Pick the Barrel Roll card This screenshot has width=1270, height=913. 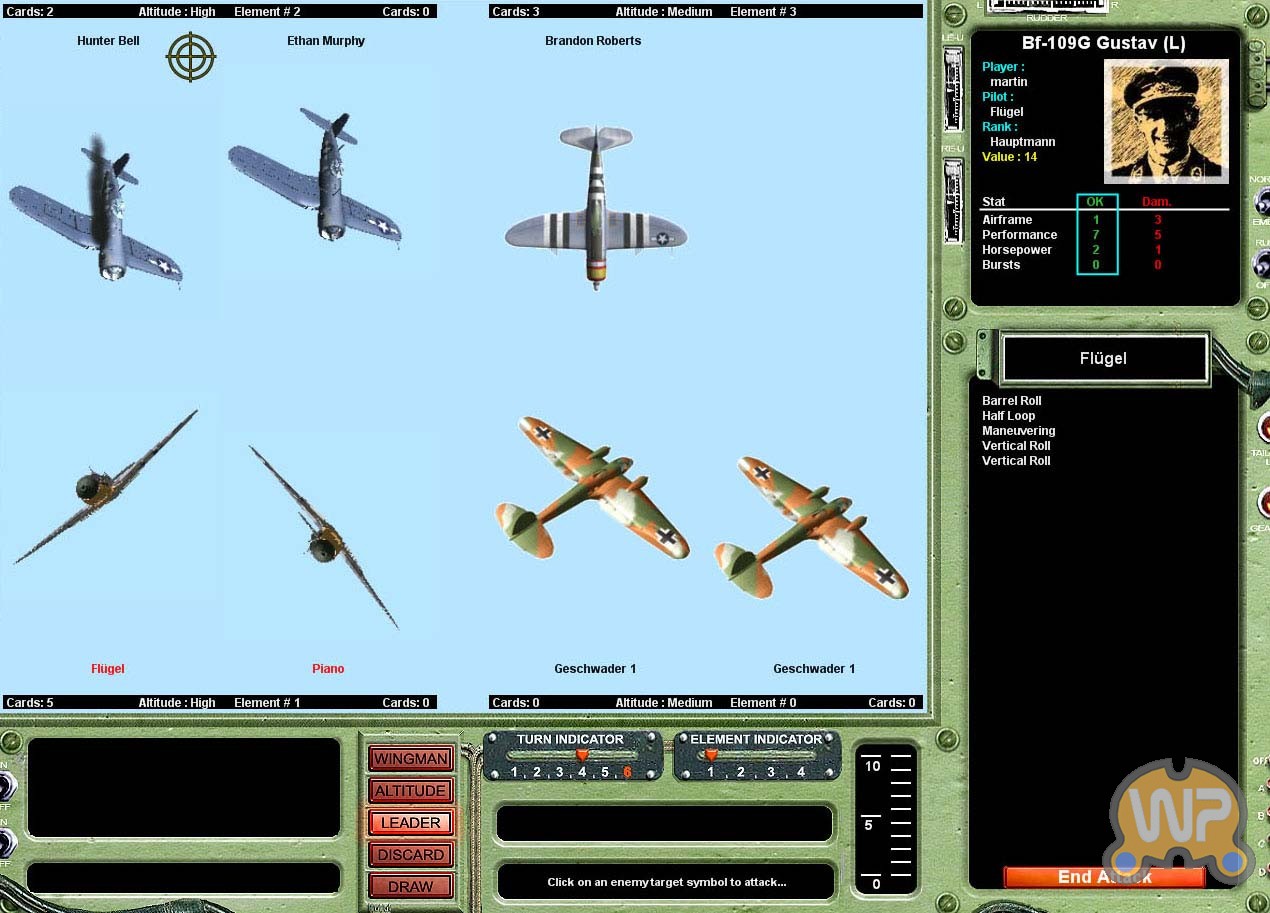point(1012,401)
